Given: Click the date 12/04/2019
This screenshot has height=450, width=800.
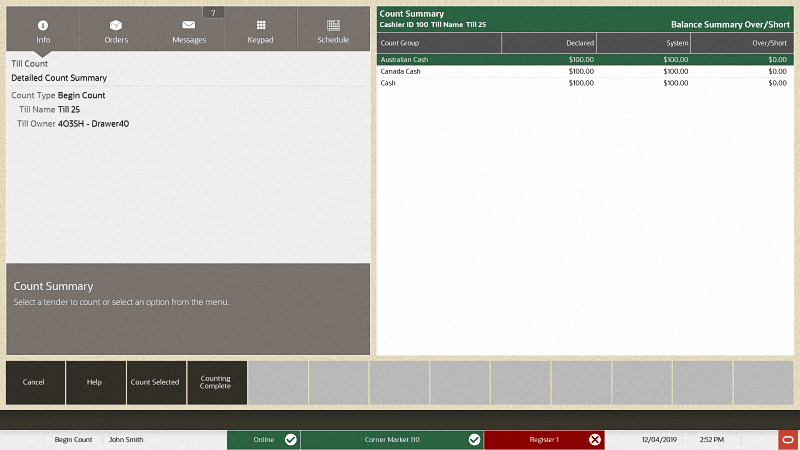Looking at the screenshot, I should (x=659, y=439).
